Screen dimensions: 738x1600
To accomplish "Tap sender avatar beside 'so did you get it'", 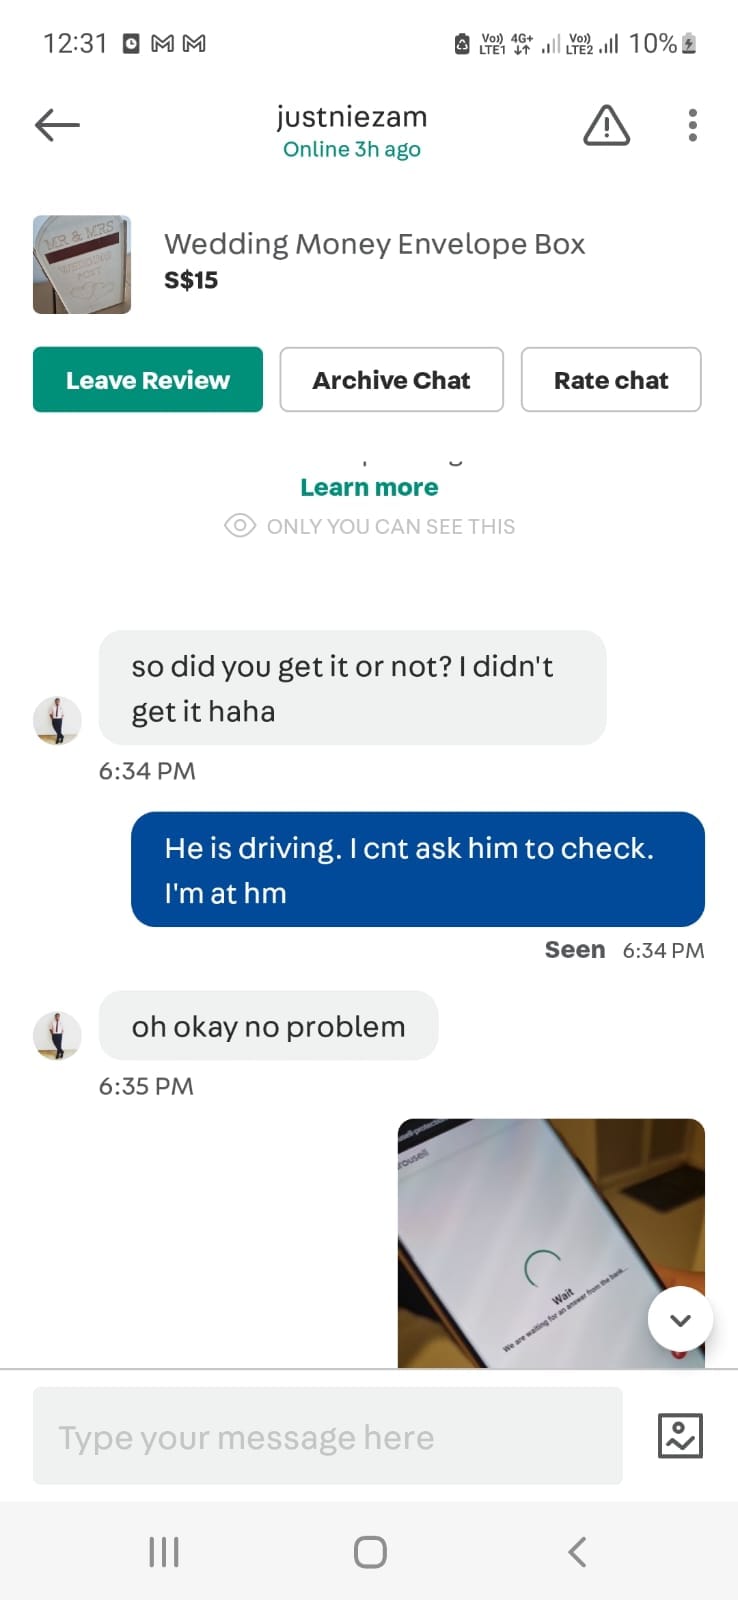I will point(57,720).
